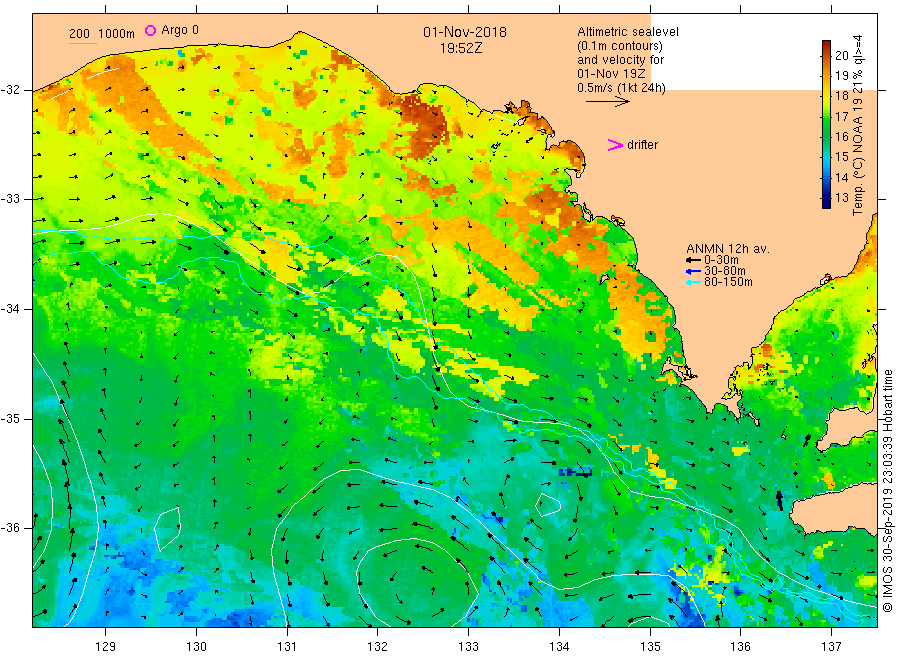
Task: Click the 'drifter' legend label
Action: 642,145
